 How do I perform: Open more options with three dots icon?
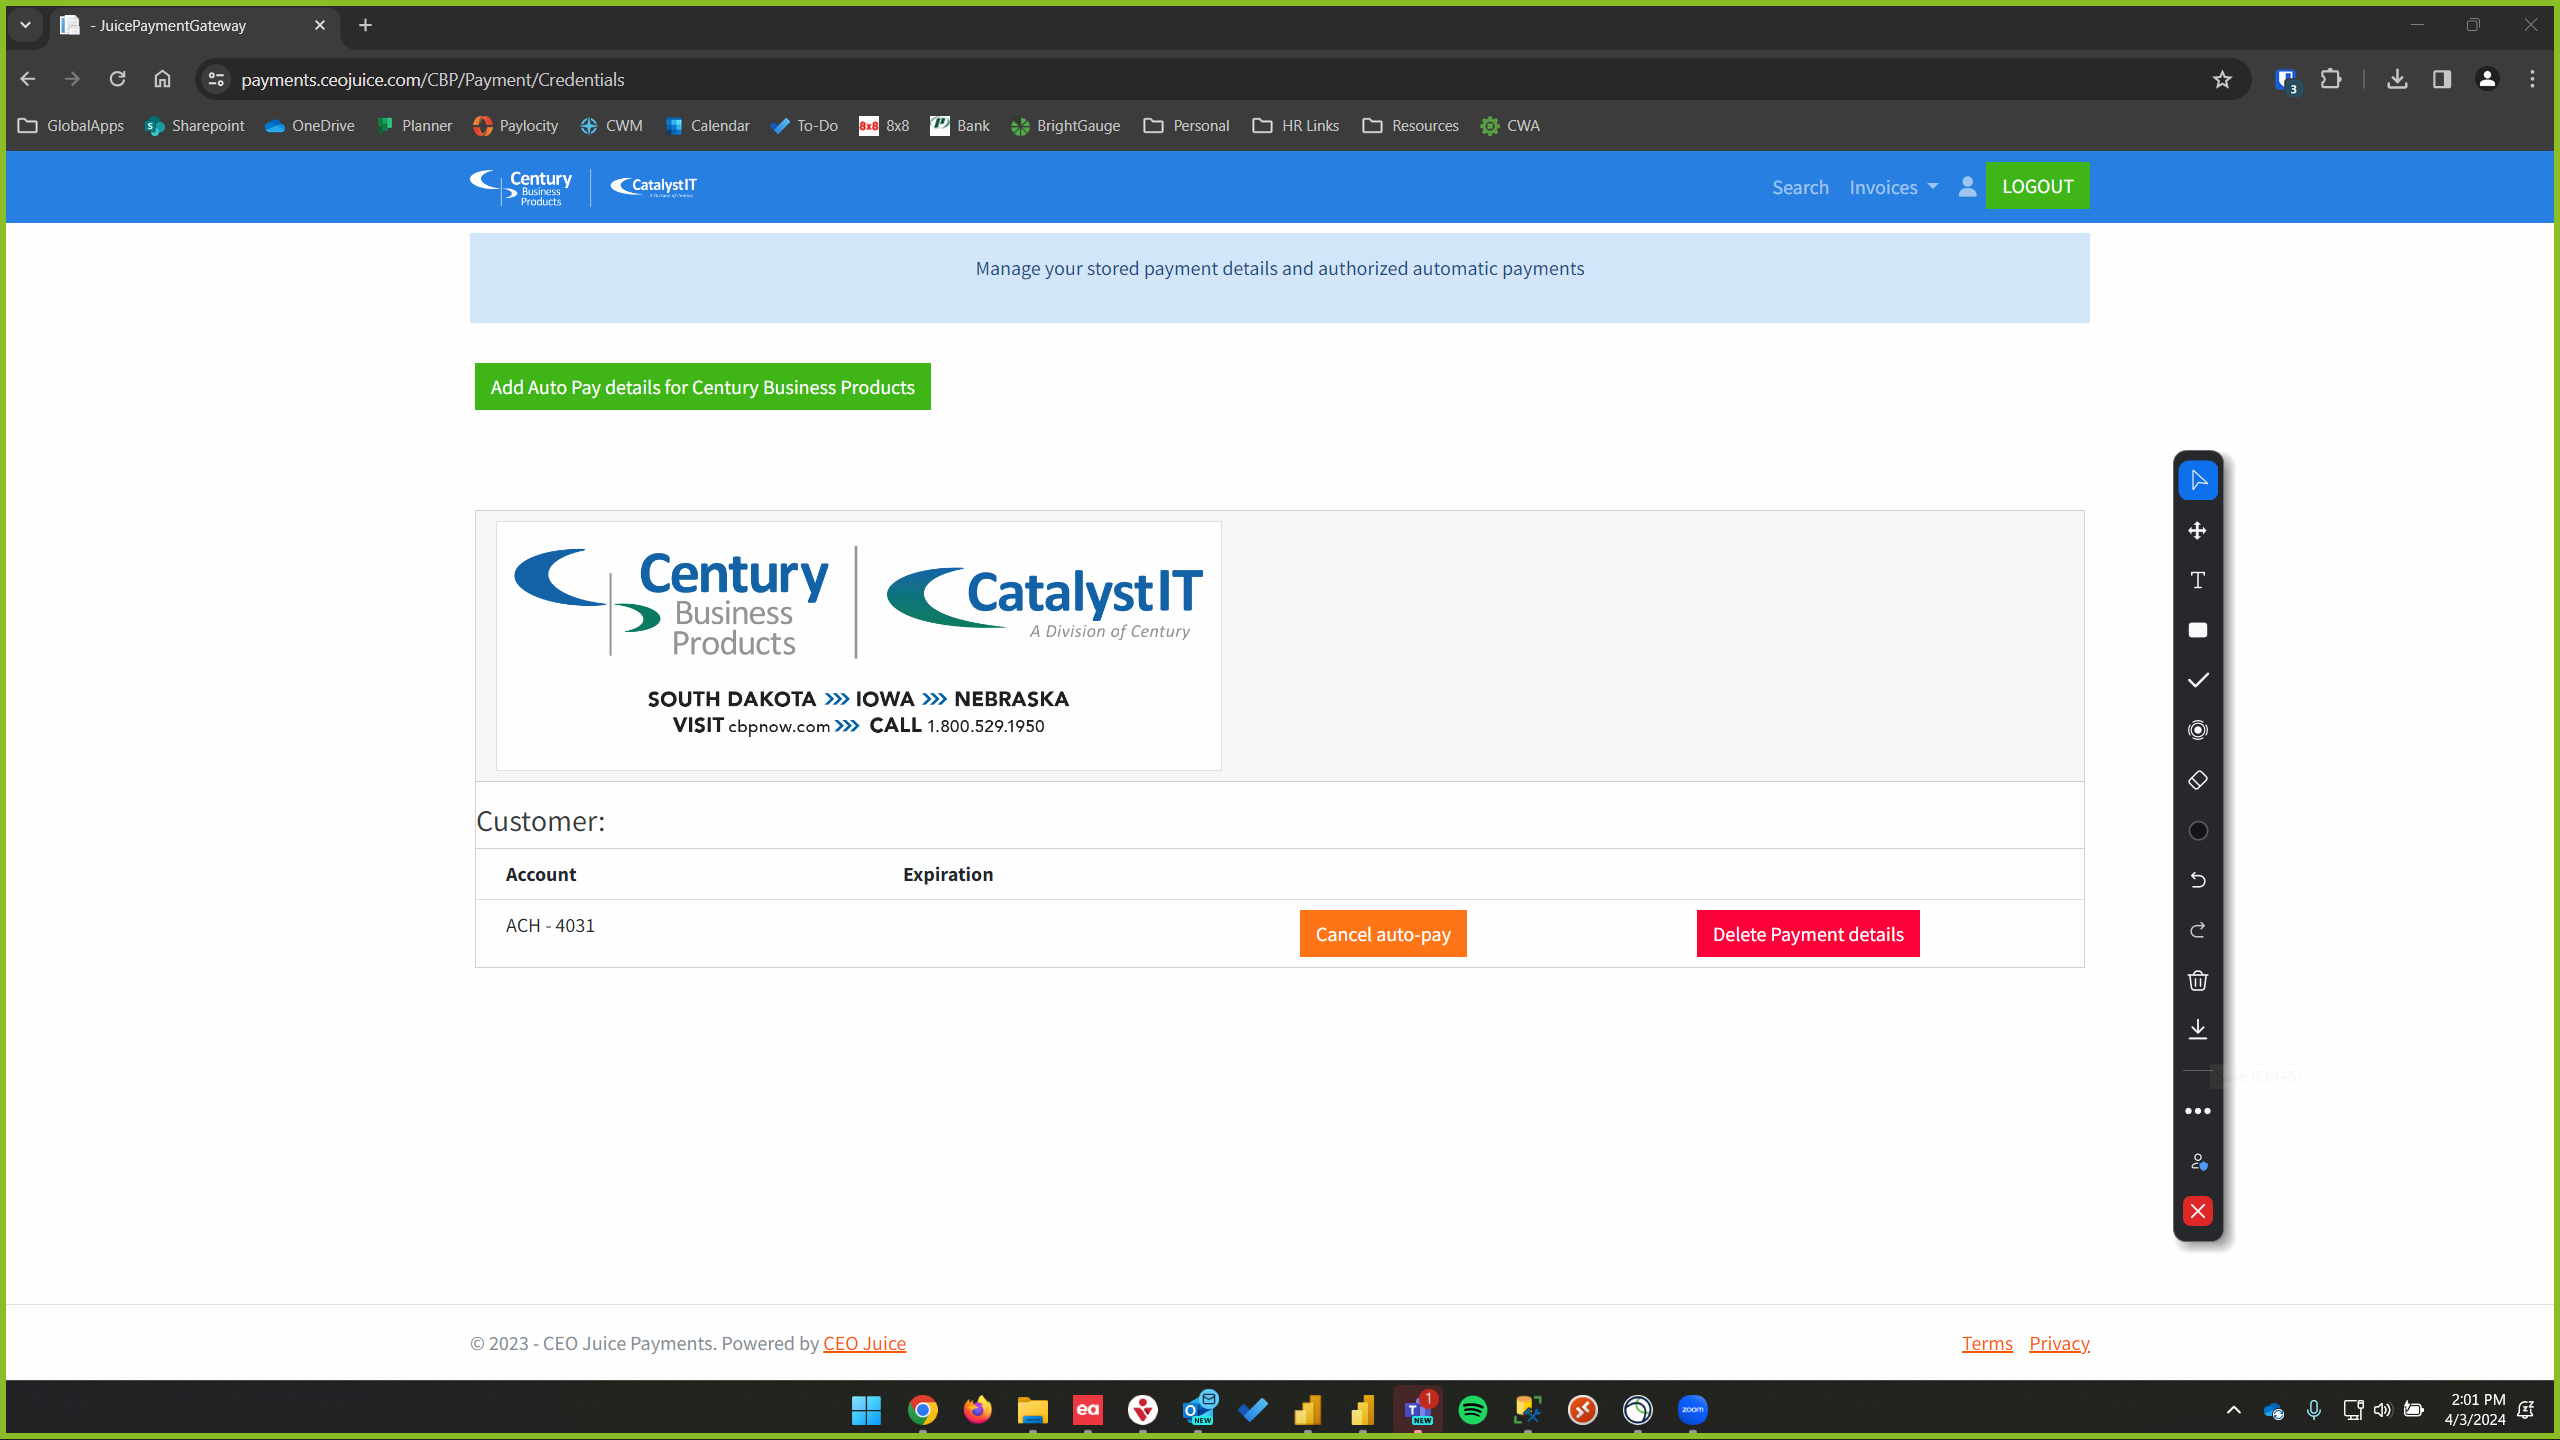[2197, 1111]
